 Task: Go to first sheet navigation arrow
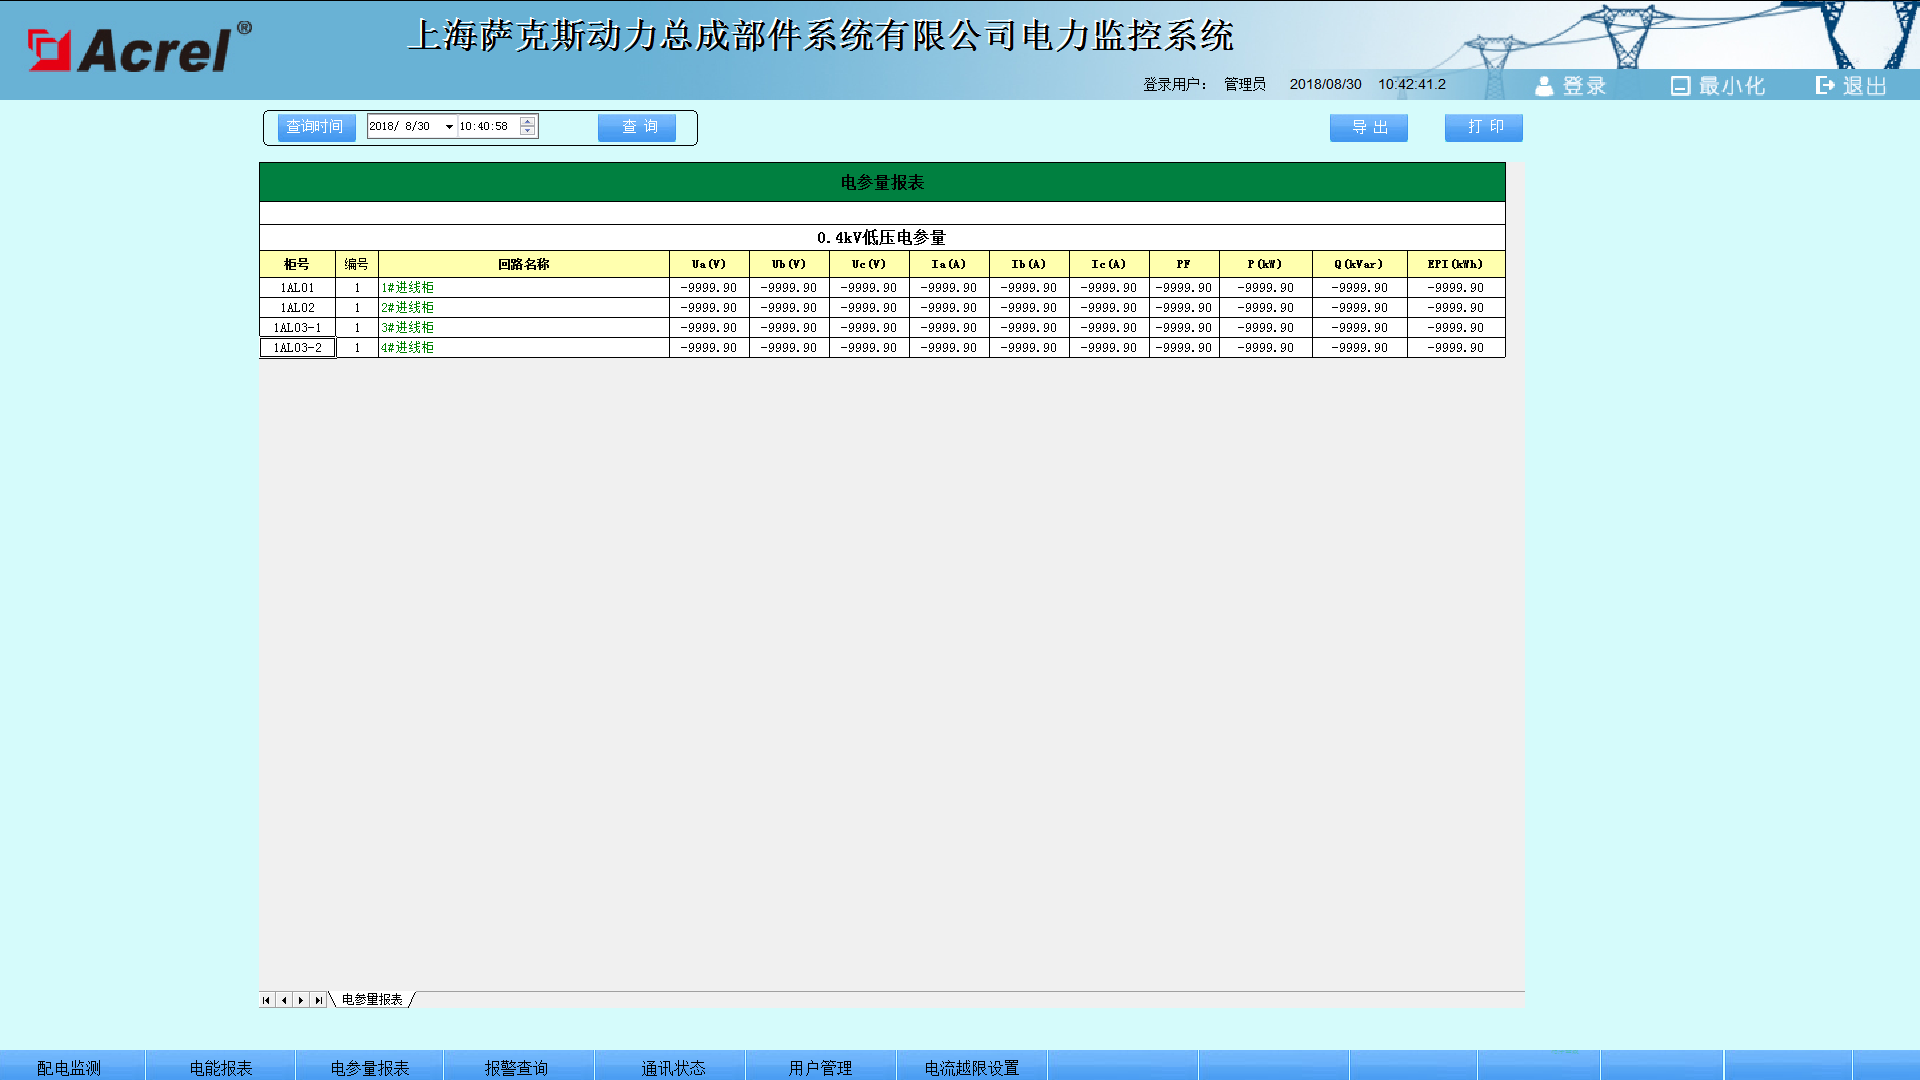pyautogui.click(x=266, y=1000)
